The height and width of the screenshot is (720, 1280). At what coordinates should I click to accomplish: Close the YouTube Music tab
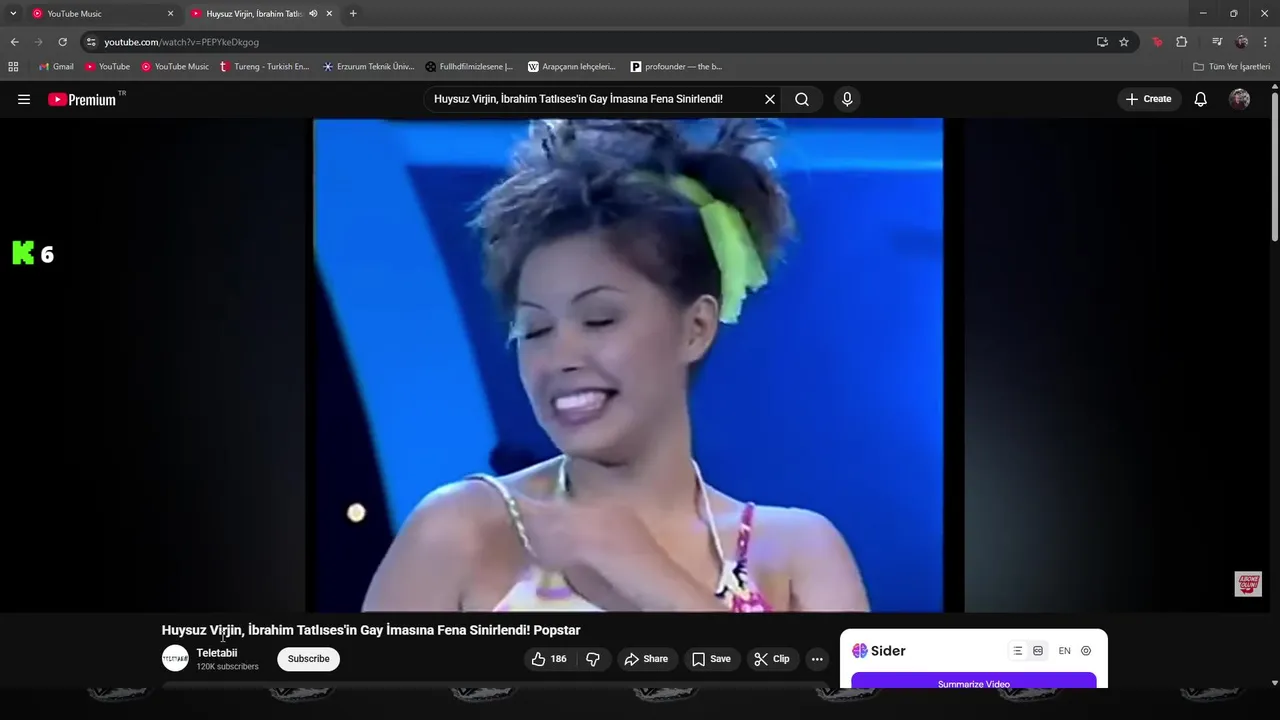pos(170,14)
